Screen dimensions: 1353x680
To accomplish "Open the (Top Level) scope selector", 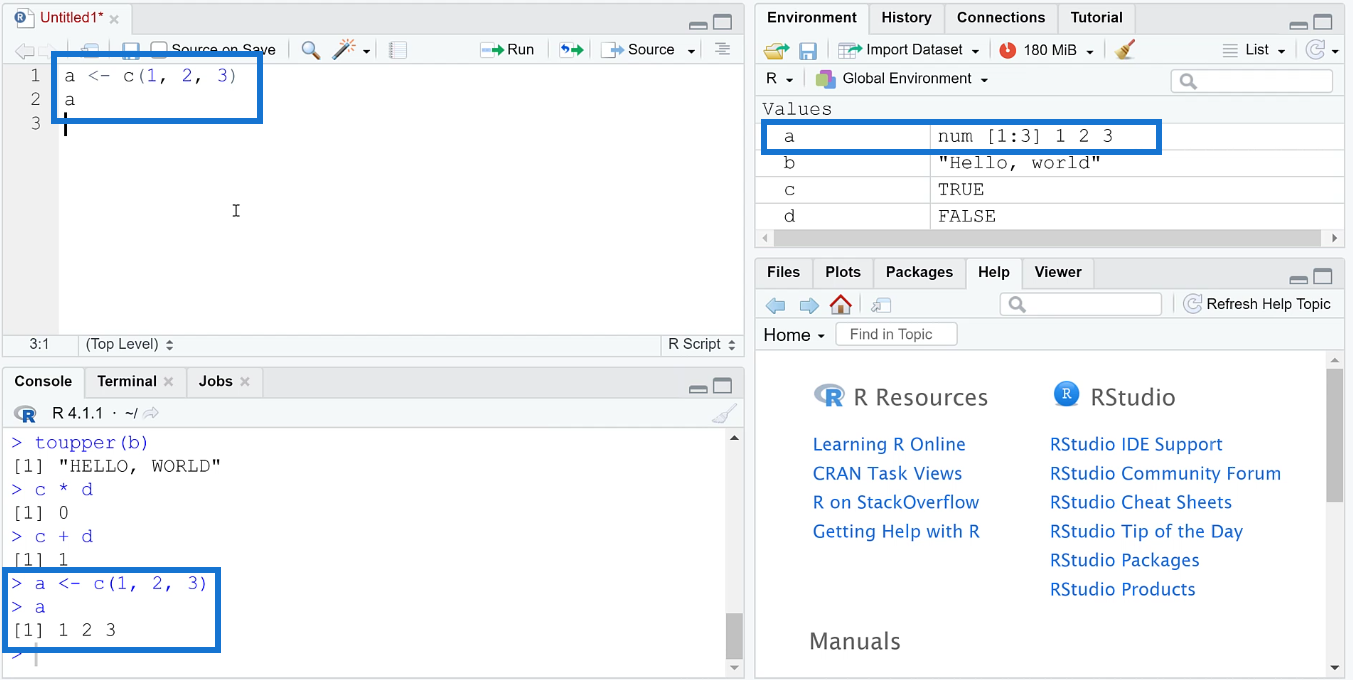I will point(130,344).
